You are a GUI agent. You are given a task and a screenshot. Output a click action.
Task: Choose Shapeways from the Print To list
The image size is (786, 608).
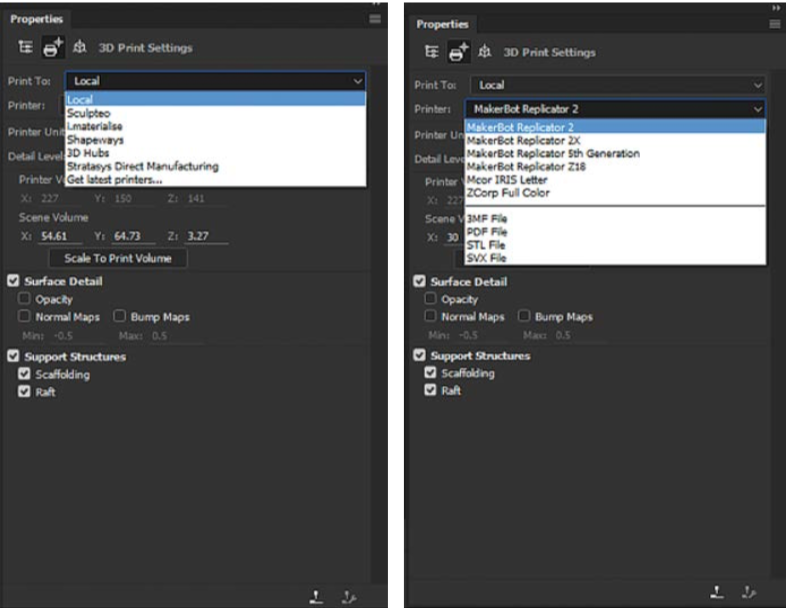pos(95,140)
